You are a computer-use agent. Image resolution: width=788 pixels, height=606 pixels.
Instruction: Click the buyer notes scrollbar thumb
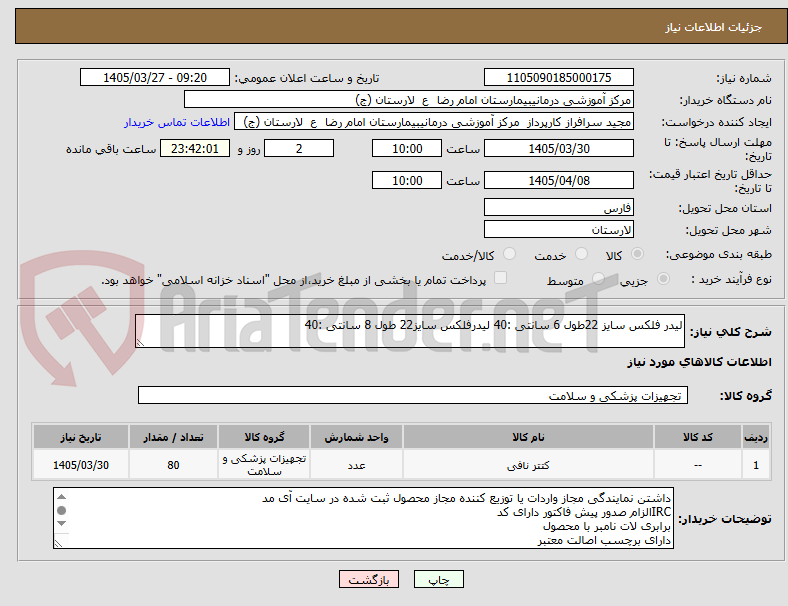[x=61, y=511]
